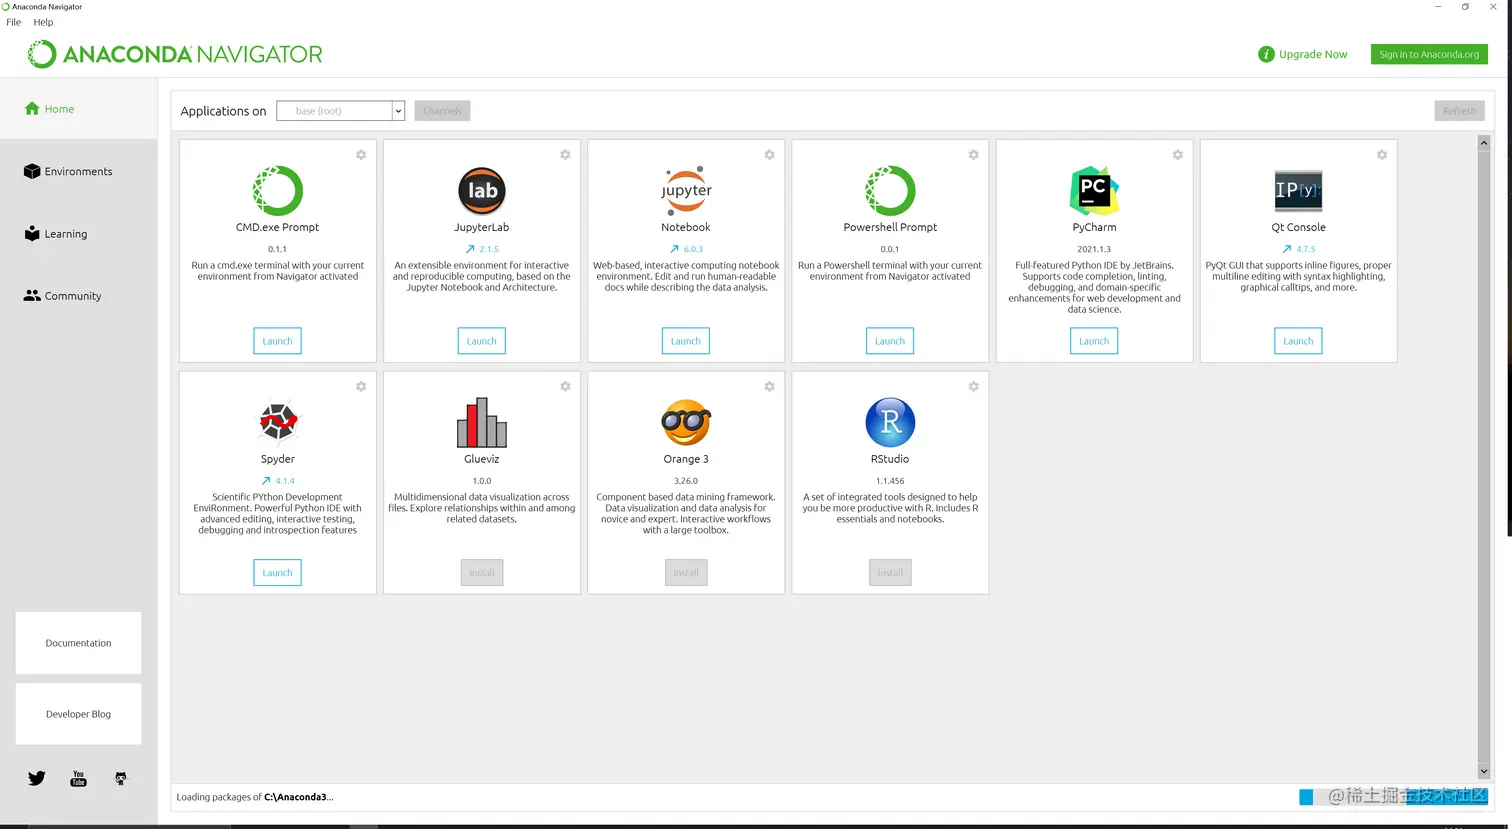1512x829 pixels.
Task: Click the JupyterLab application logo
Action: [x=482, y=191]
